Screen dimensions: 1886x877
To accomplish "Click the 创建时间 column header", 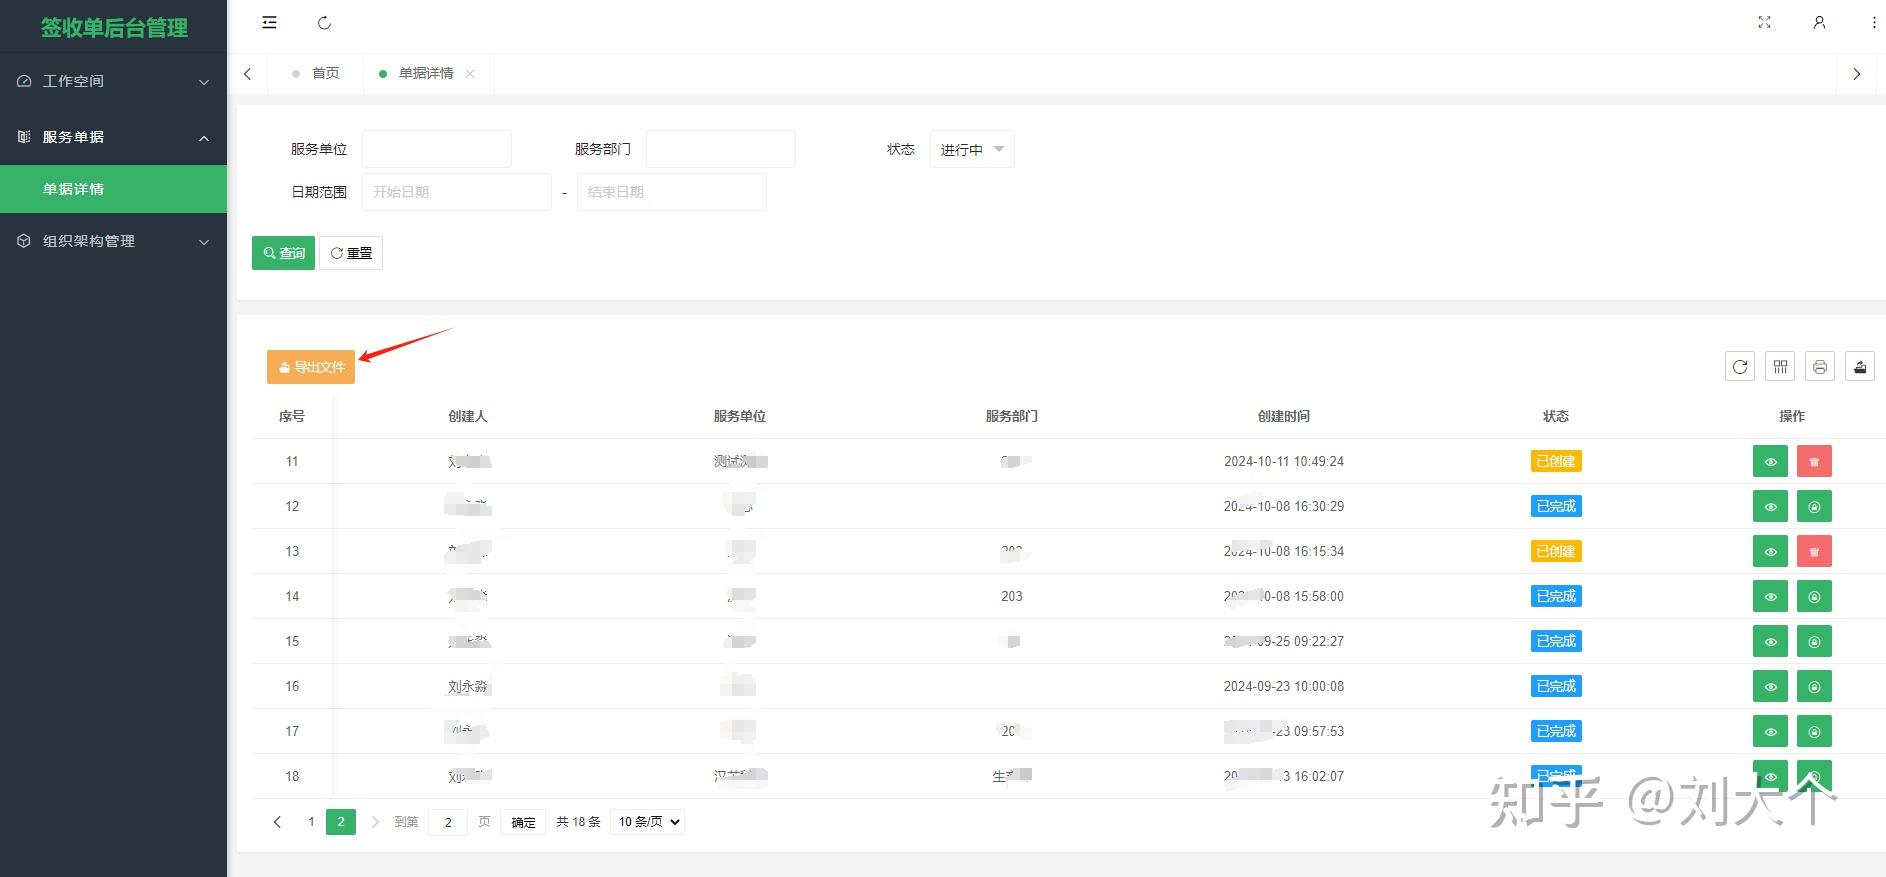I will click(1284, 416).
